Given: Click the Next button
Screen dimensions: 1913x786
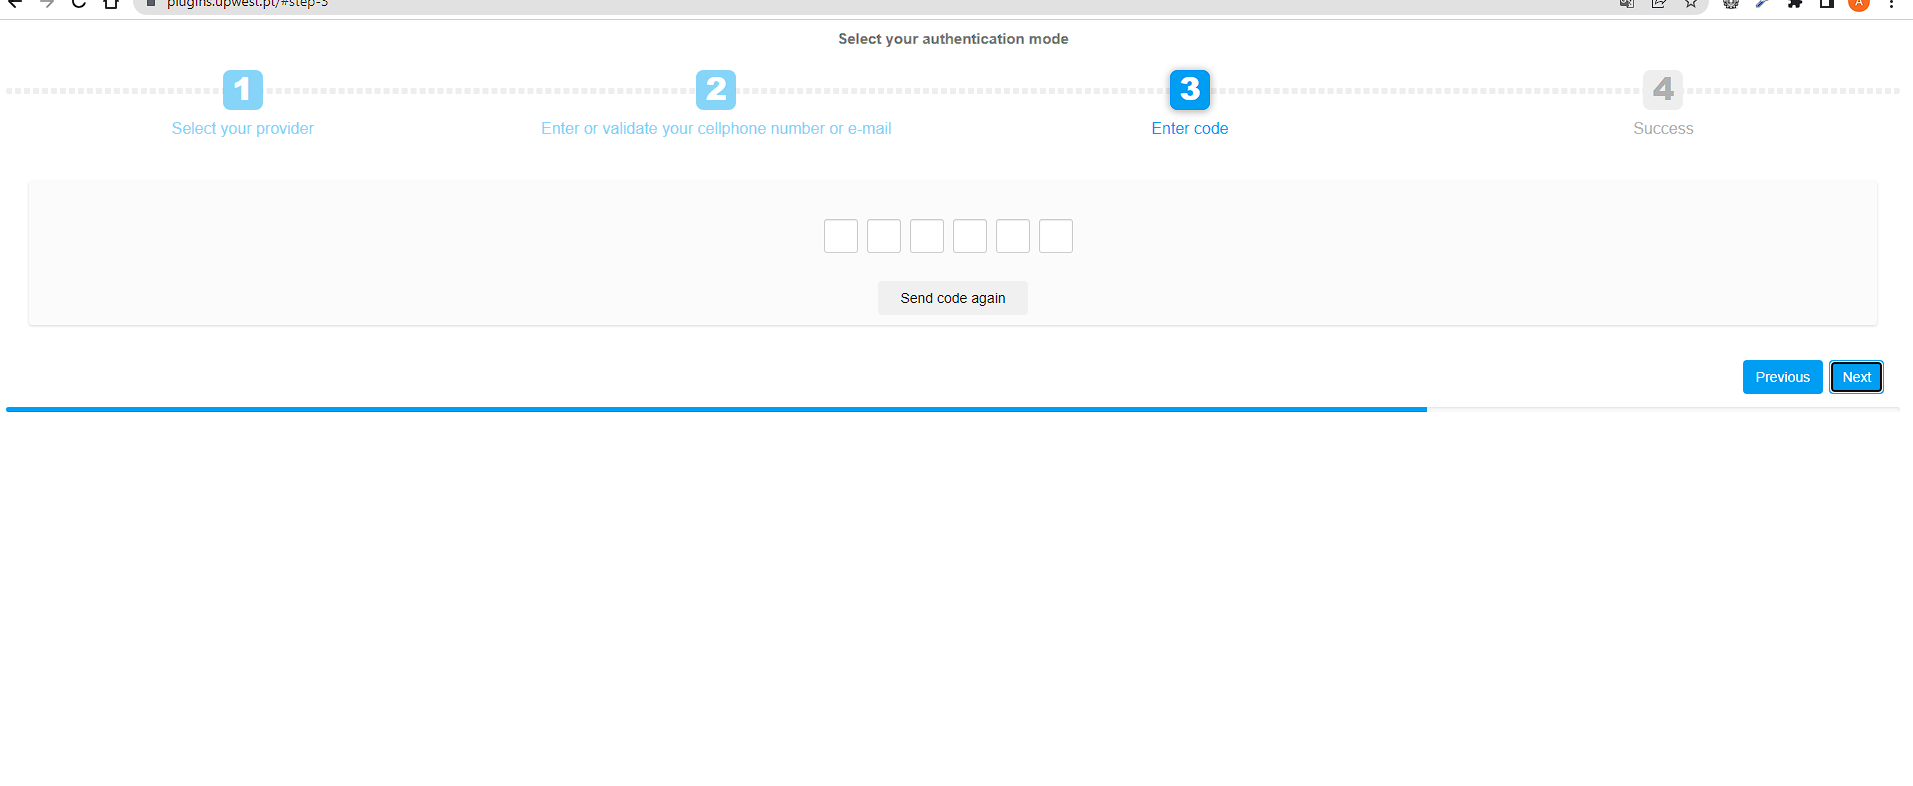Looking at the screenshot, I should tap(1856, 377).
